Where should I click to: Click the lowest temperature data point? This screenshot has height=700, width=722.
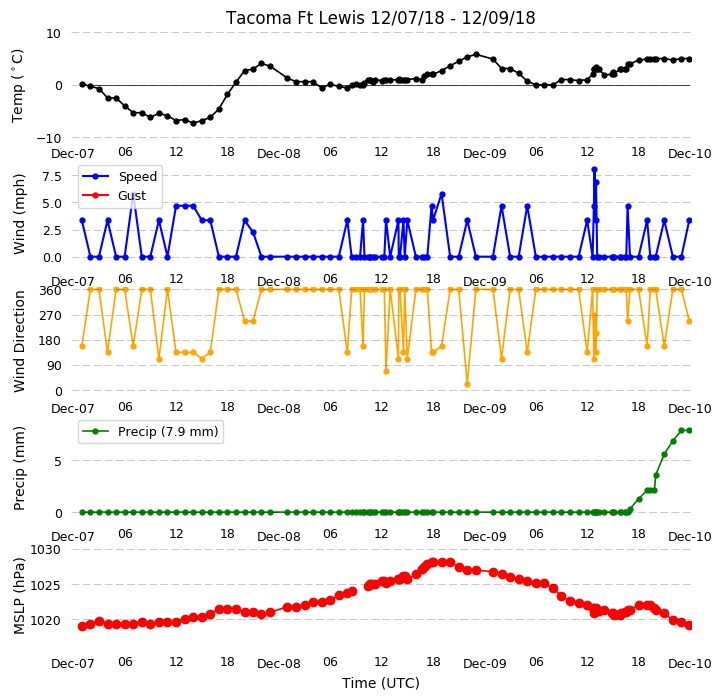[193, 123]
